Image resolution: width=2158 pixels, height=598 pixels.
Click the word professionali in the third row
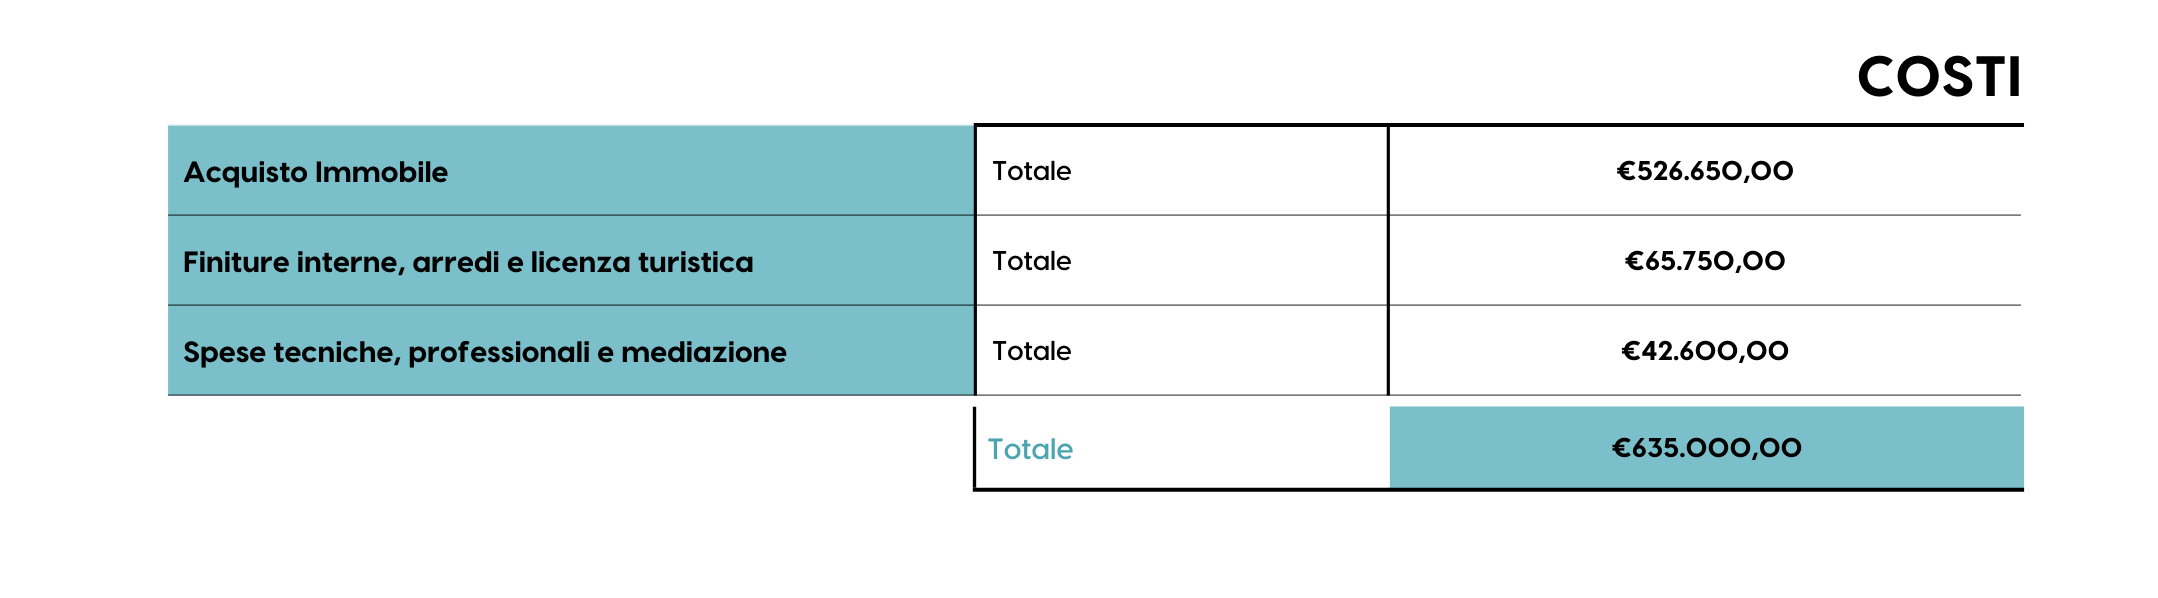click(x=499, y=352)
